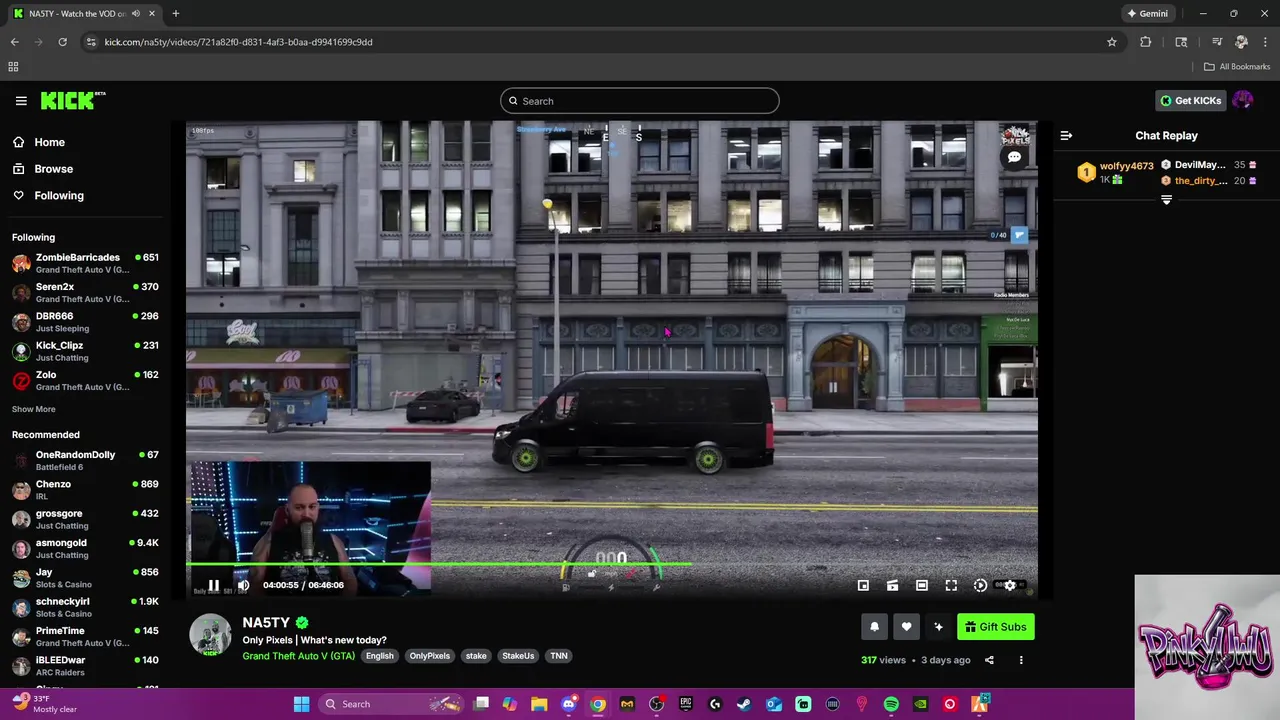Viewport: 1280px width, 720px height.
Task: Mute the tab audio speaker icon
Action: pyautogui.click(x=135, y=14)
